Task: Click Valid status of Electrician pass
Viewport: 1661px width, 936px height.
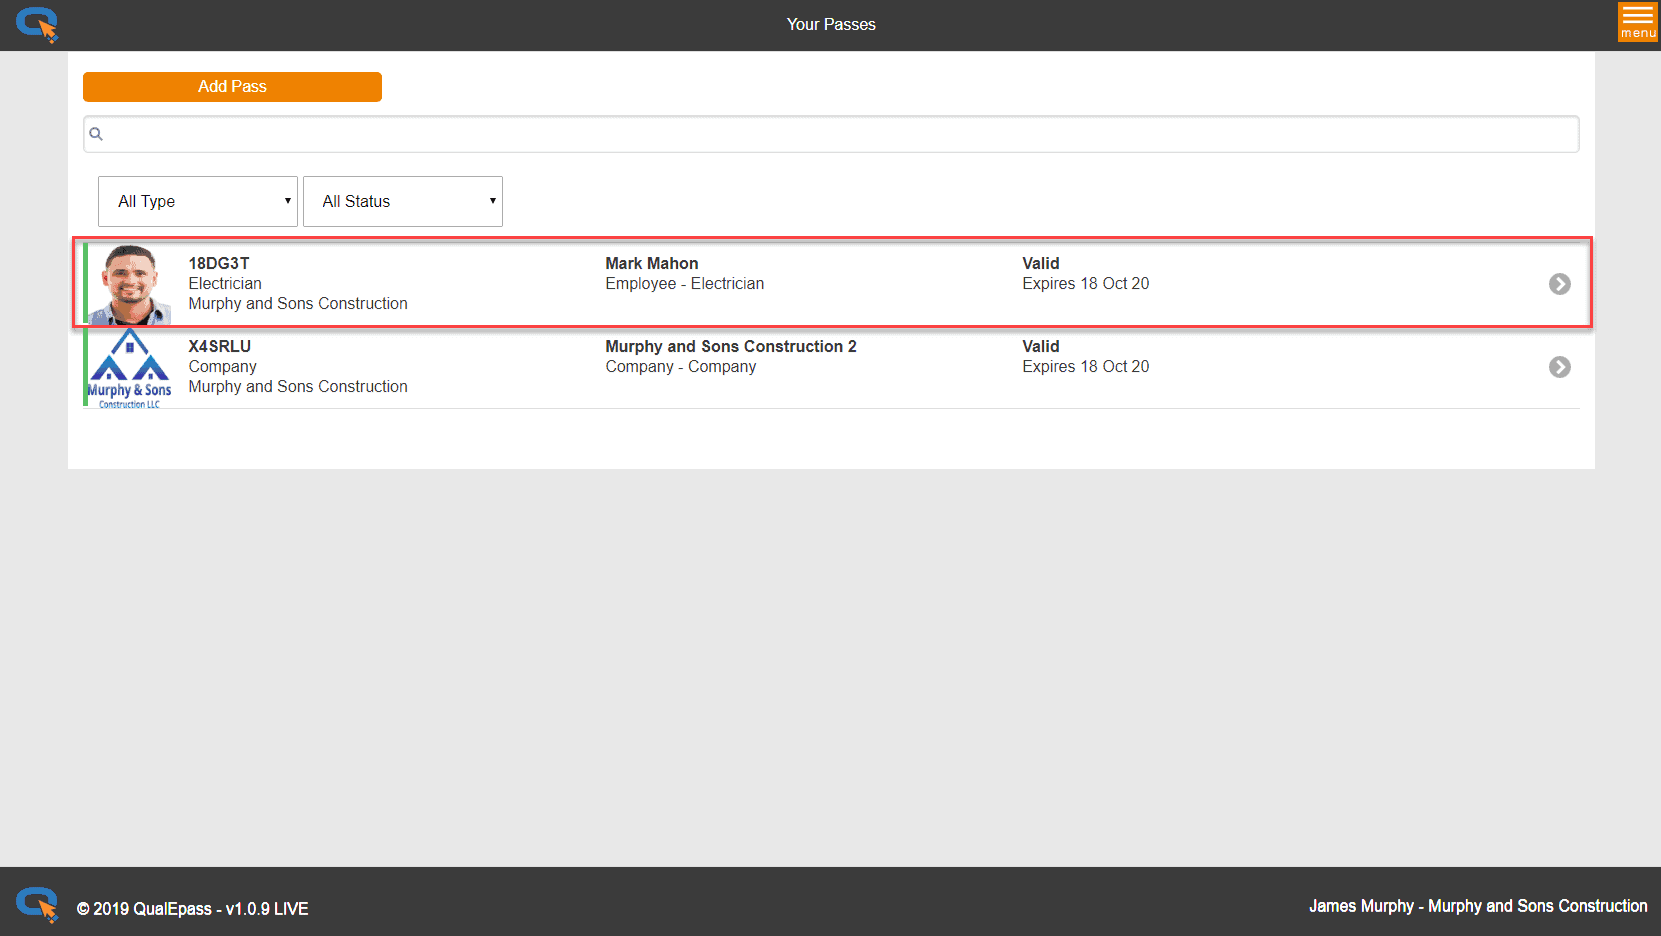Action: 1040,263
